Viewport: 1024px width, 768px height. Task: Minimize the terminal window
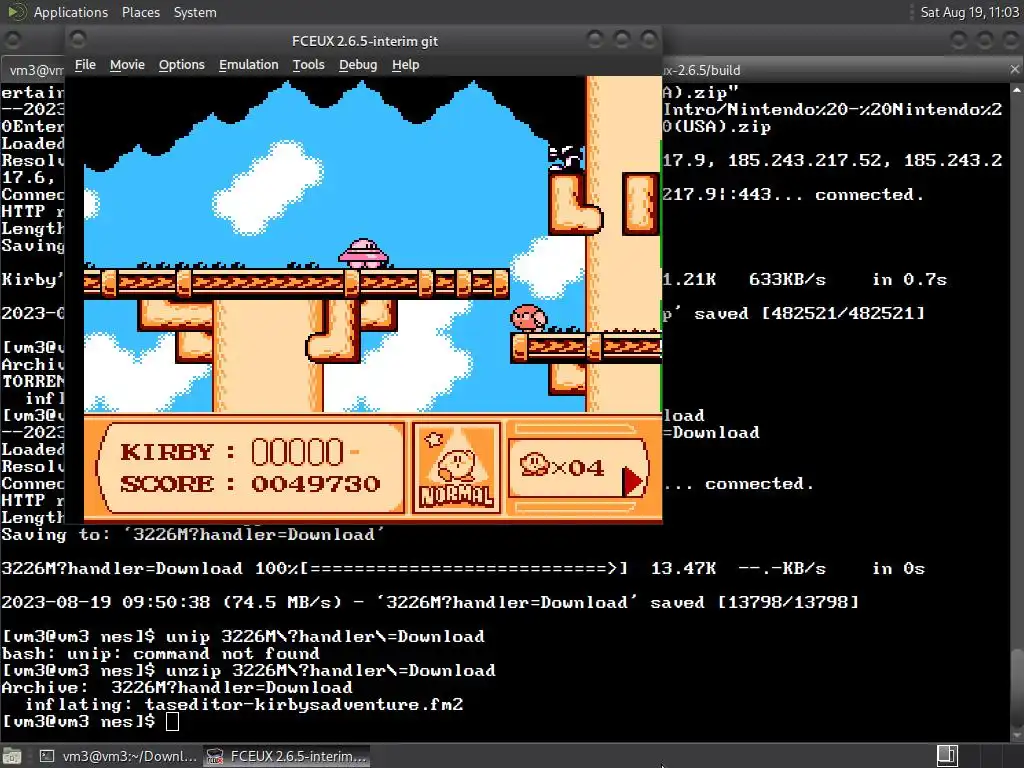coord(958,40)
